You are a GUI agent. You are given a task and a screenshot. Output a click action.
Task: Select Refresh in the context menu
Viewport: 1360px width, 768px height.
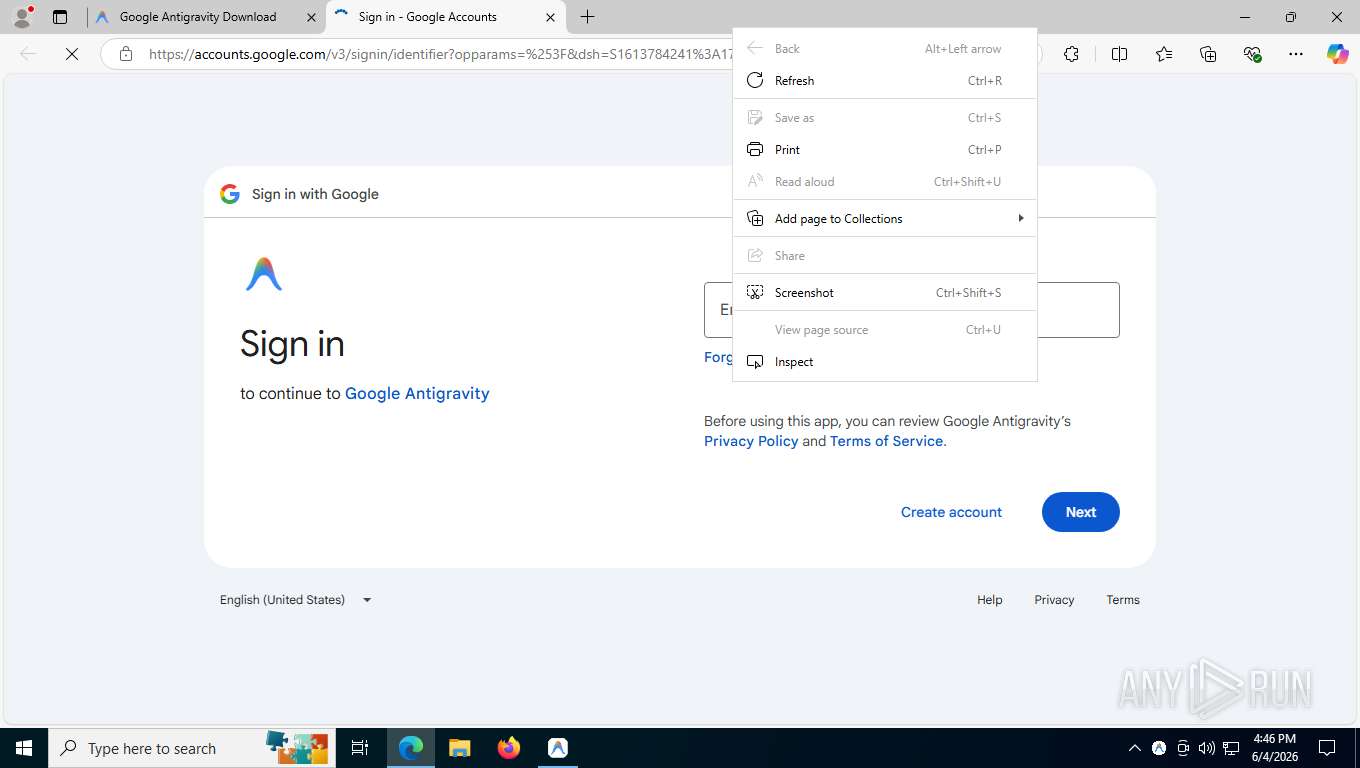[x=885, y=80]
